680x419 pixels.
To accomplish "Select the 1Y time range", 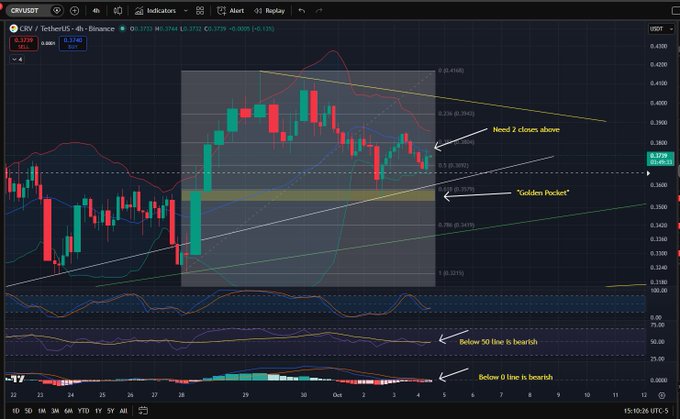I will click(98, 410).
